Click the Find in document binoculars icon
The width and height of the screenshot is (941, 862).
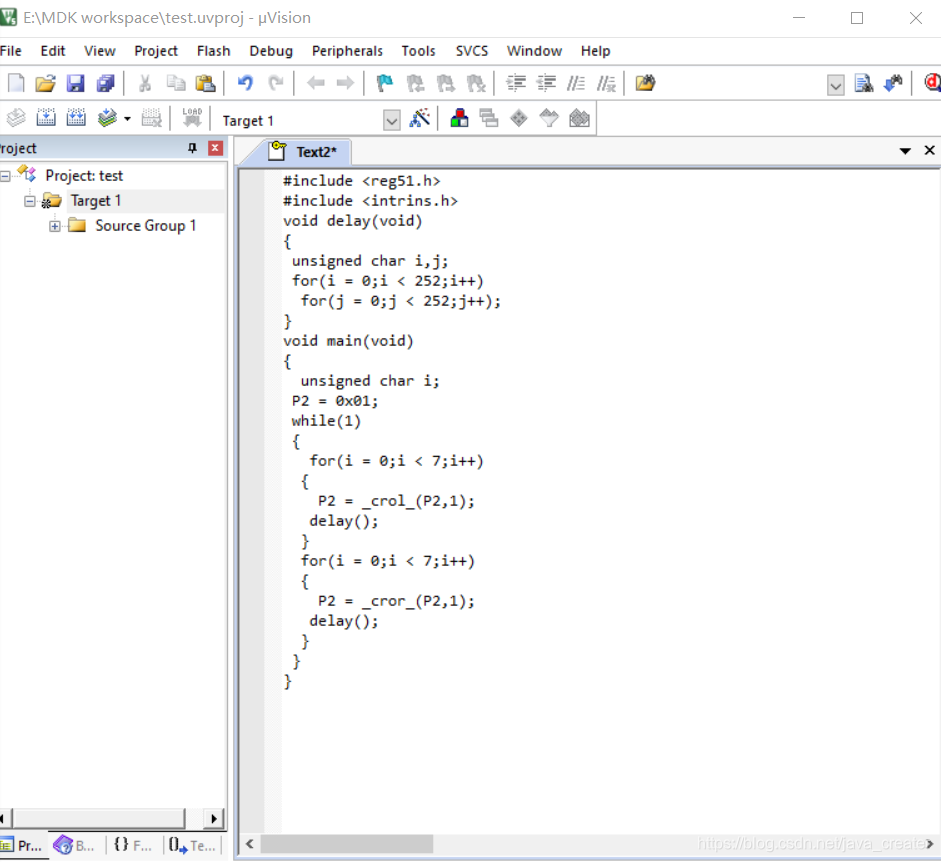pos(864,83)
